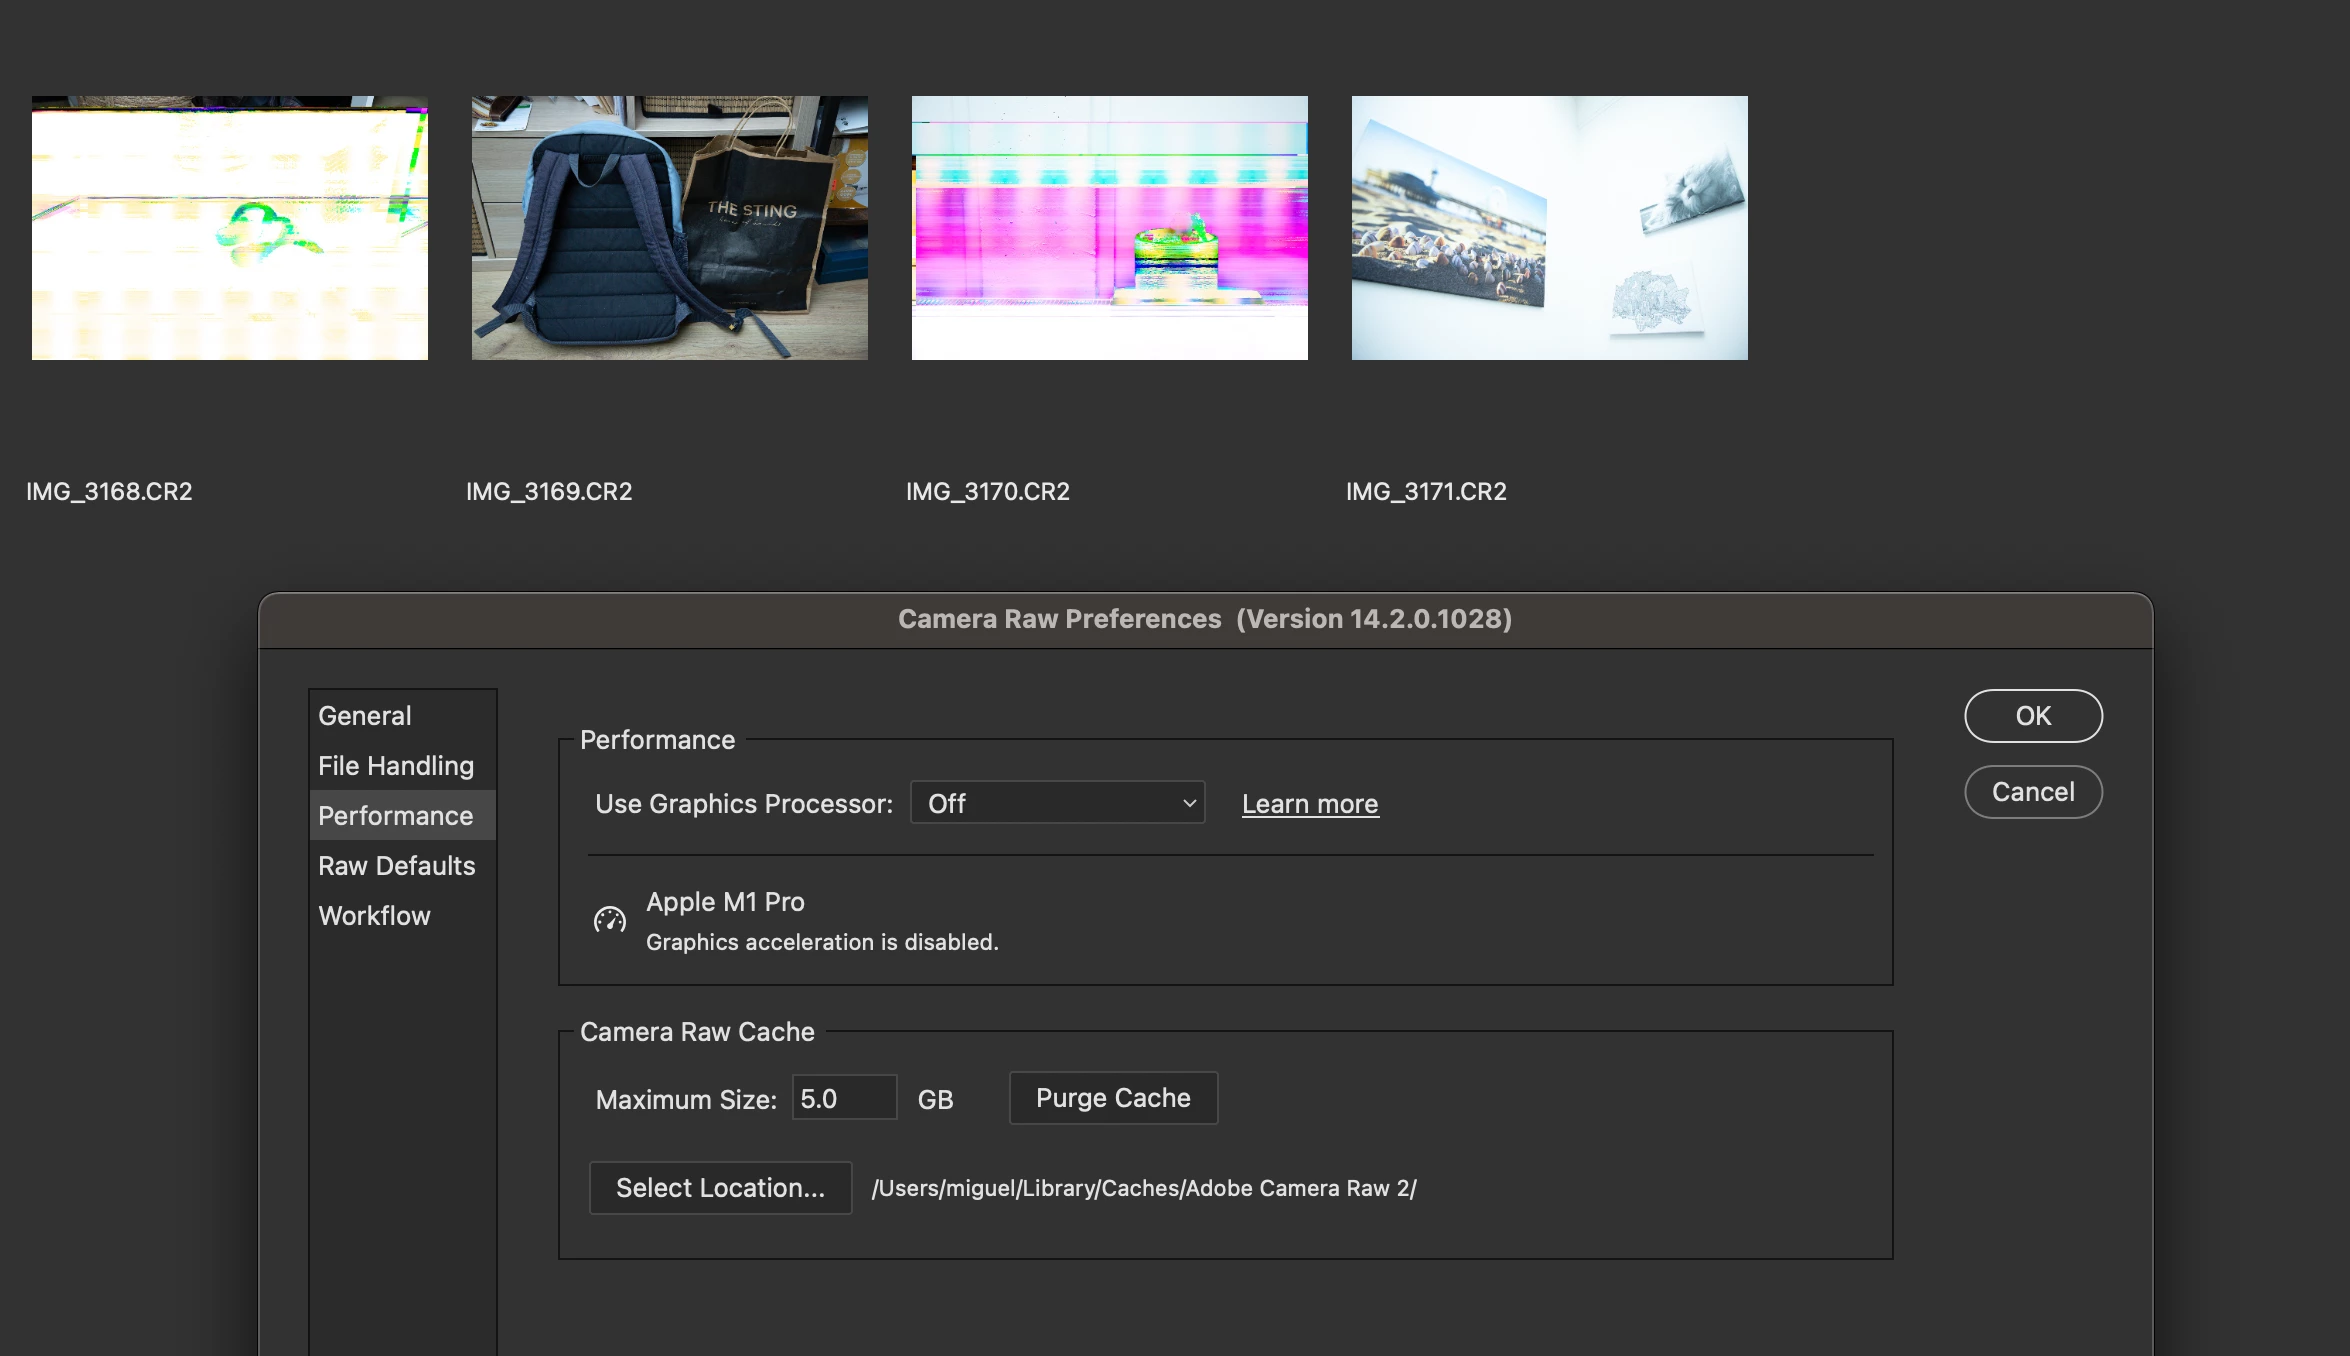
Task: Go to Workflow preferences
Action: 374,916
